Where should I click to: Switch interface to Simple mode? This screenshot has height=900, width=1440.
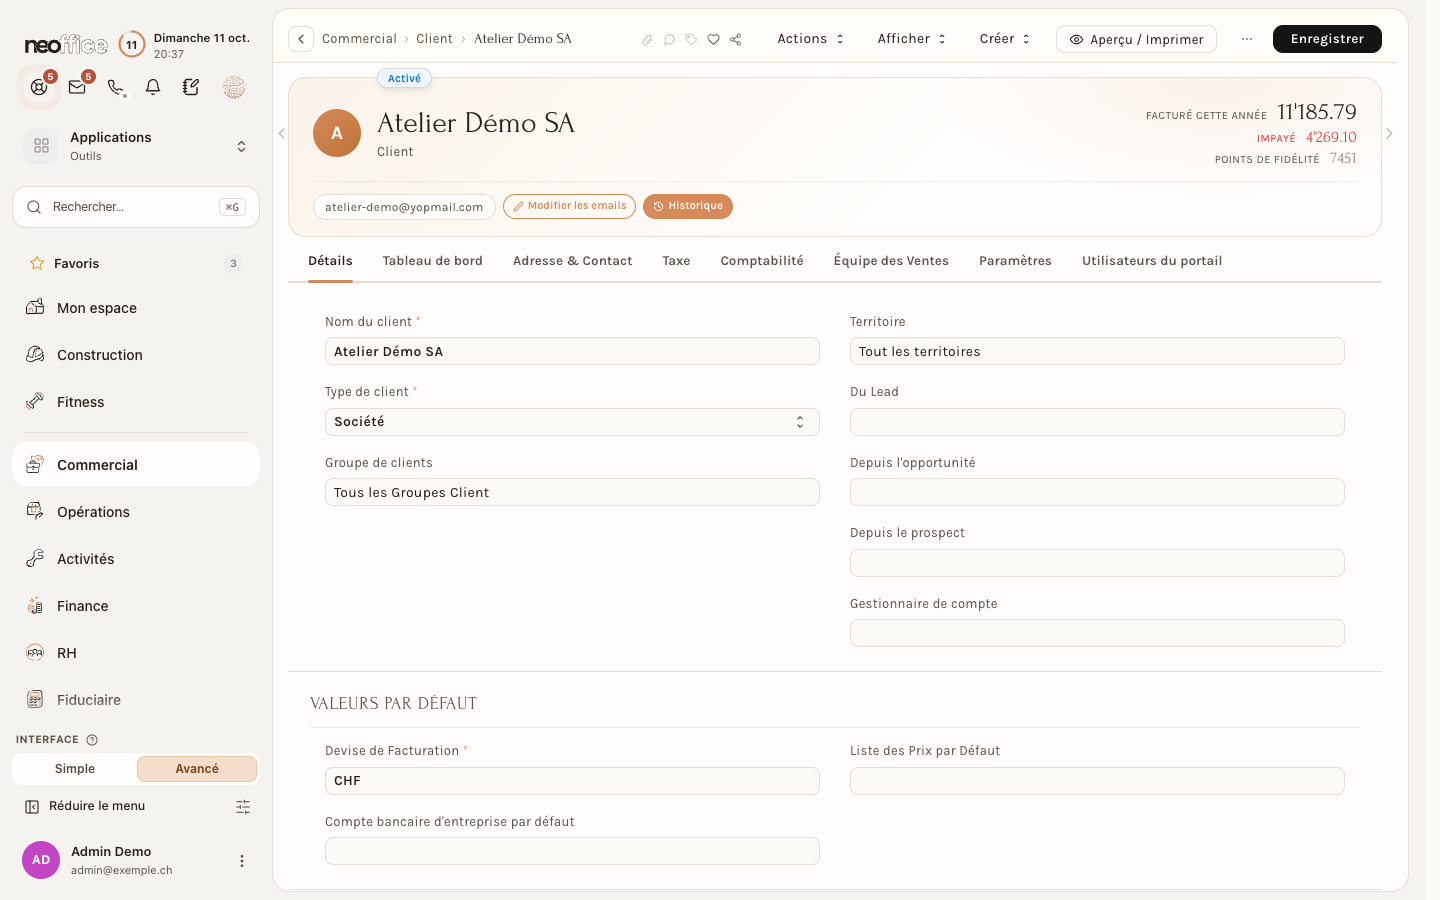[75, 769]
